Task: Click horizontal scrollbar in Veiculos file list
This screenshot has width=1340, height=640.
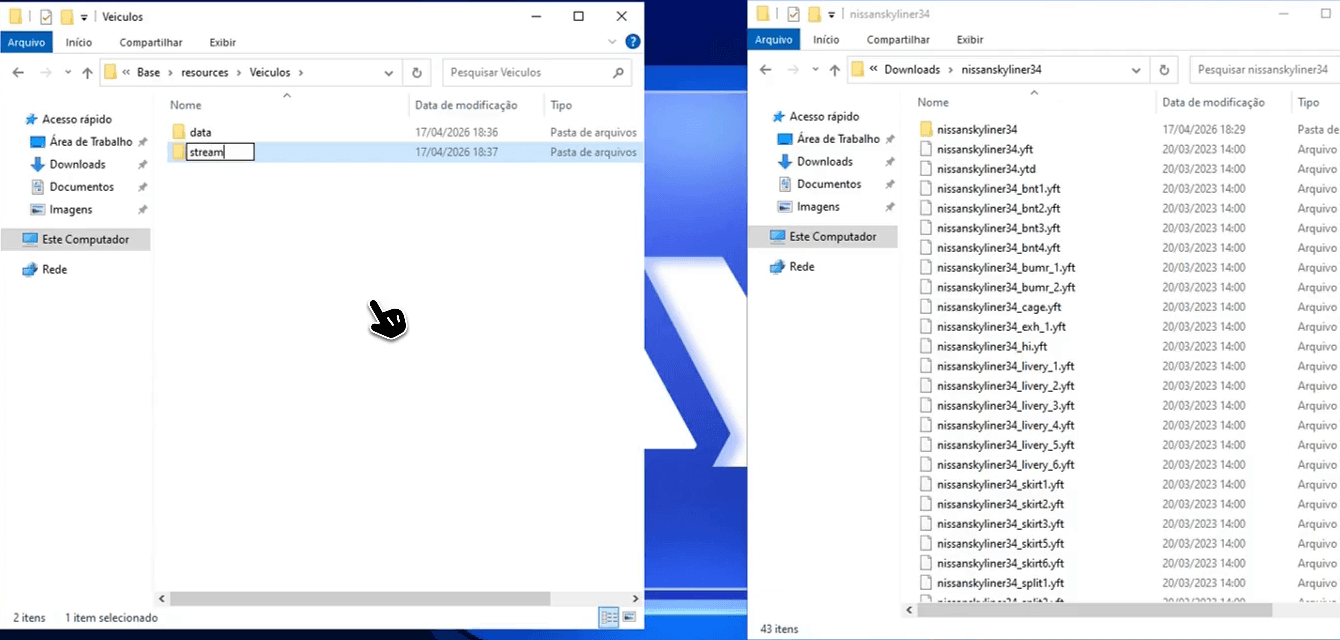Action: click(360, 598)
